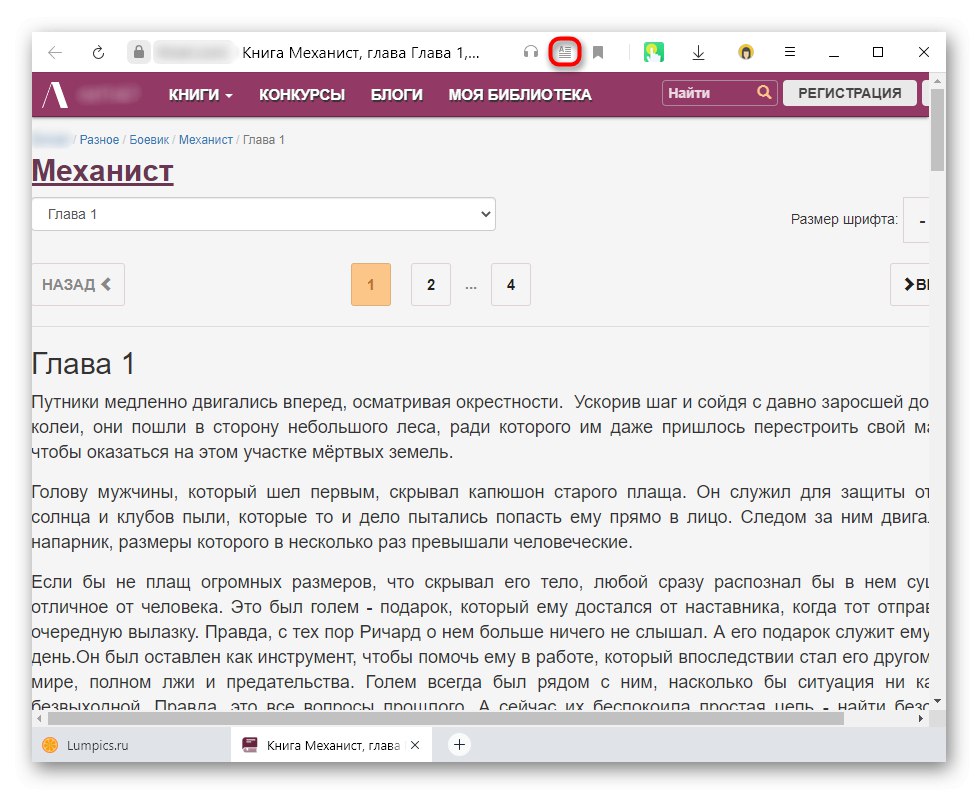Viewport: 978px width, 794px height.
Task: Click the minus to decrease font size
Action: [x=917, y=220]
